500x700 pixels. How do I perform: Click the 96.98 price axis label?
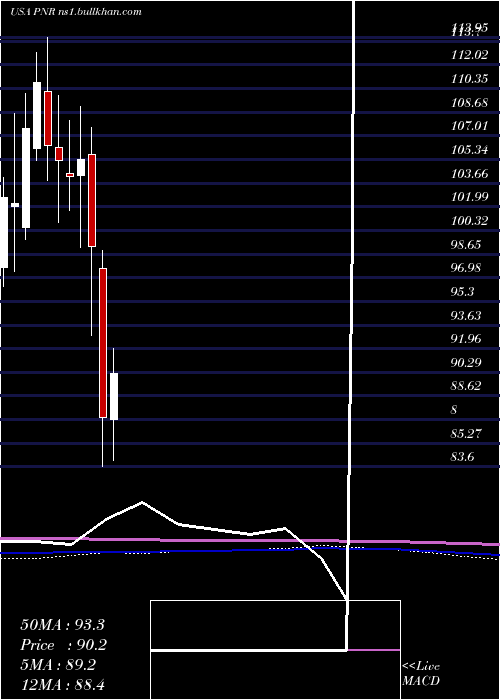[464, 267]
